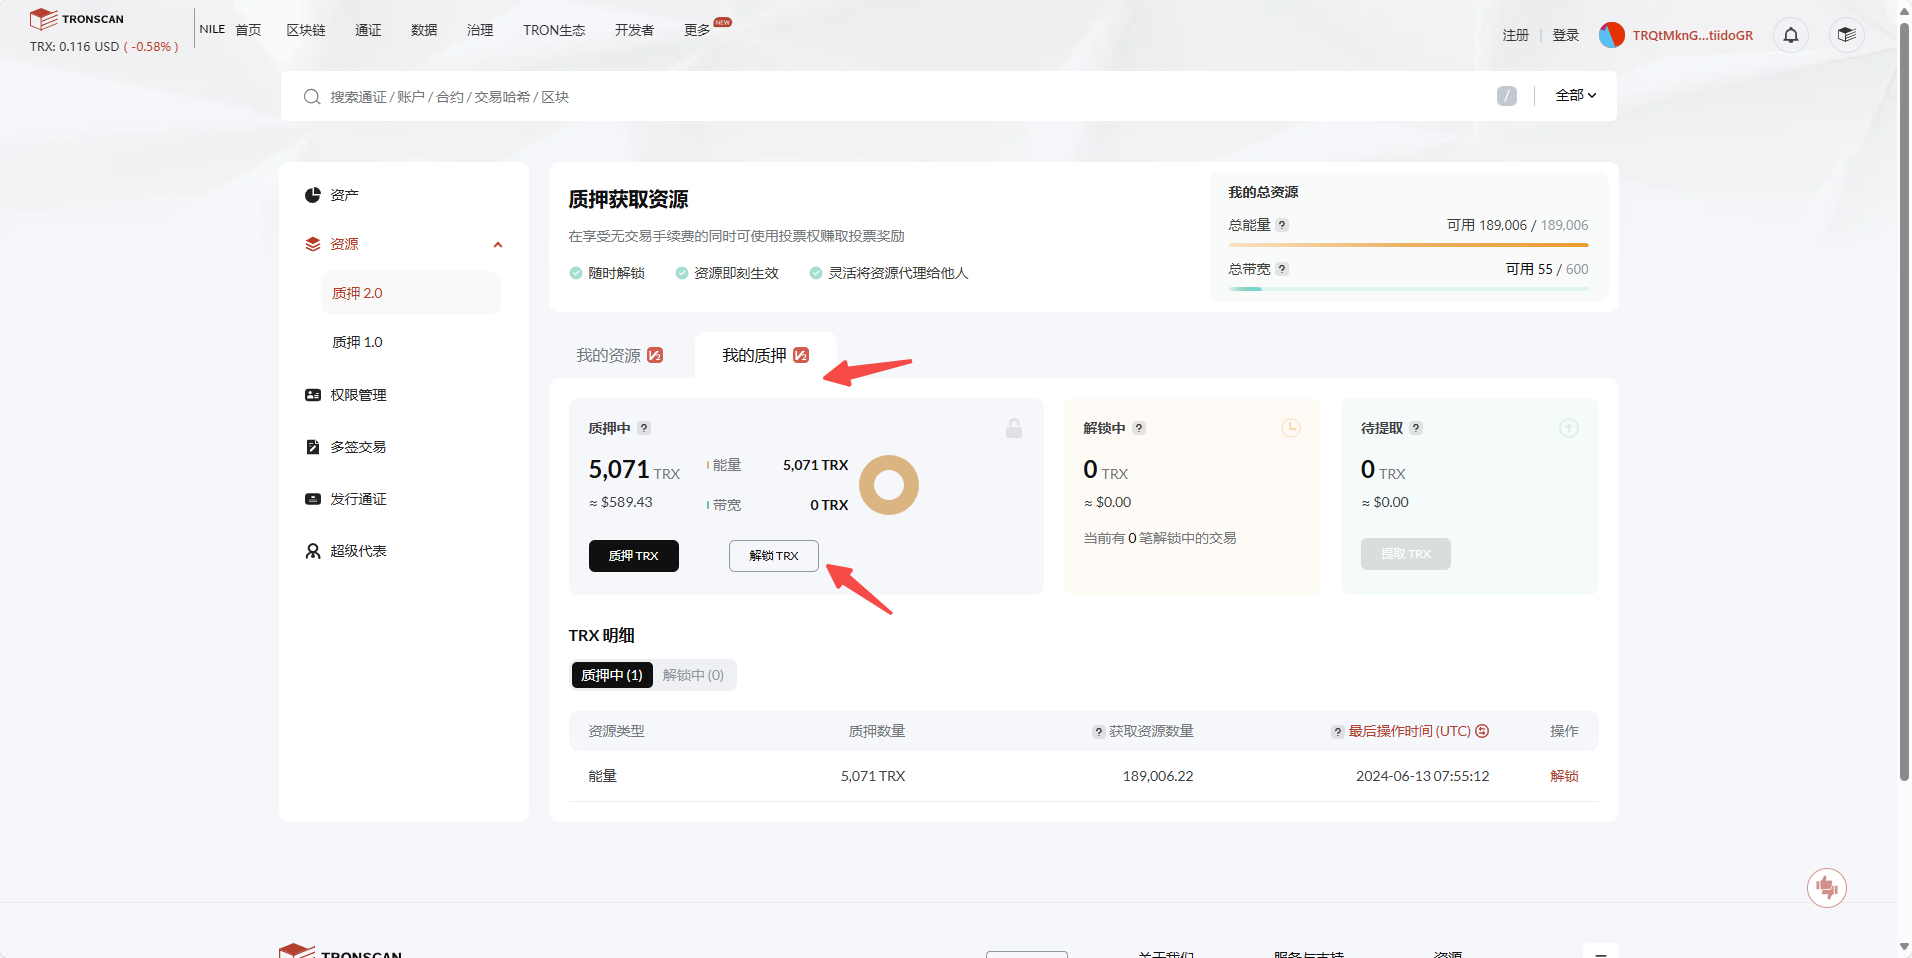The width and height of the screenshot is (1912, 958).
Task: Click the 2024-06-13 07:55:12 timestamp
Action: pos(1422,776)
